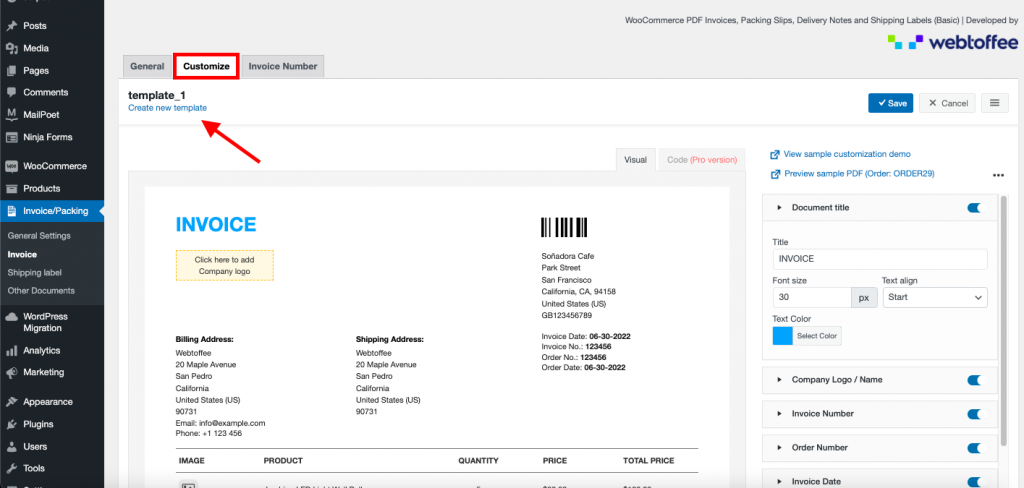Open the Posts pin icon in sidebar
The width and height of the screenshot is (1024, 488).
(11, 25)
